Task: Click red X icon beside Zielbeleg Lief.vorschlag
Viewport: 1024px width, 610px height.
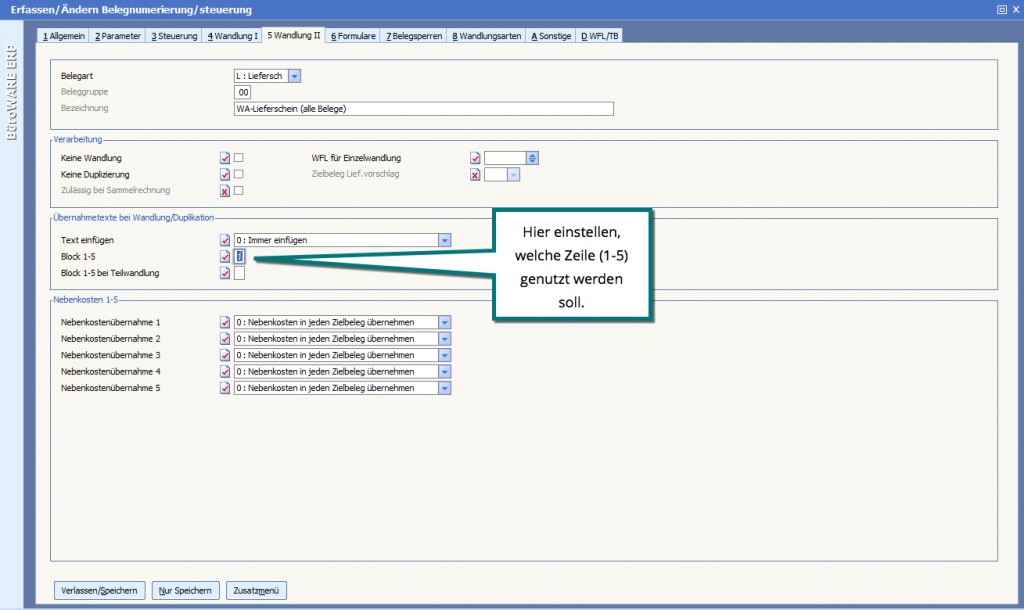Action: (x=475, y=174)
